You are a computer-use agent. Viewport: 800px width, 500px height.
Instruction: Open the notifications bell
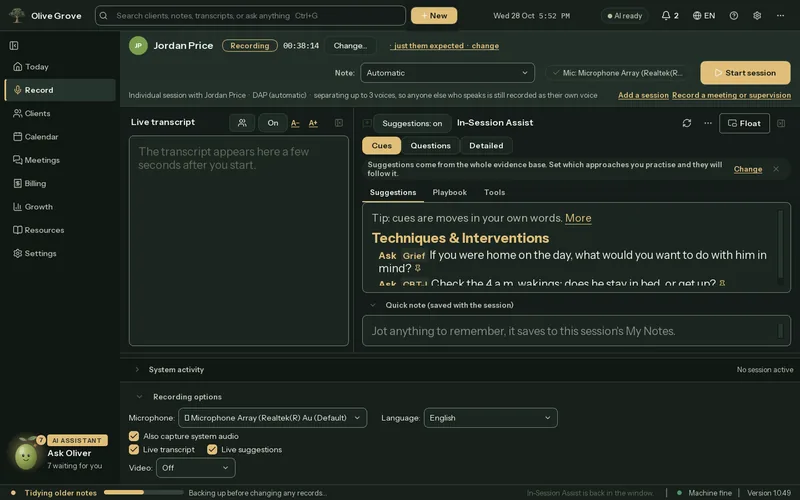(x=666, y=16)
